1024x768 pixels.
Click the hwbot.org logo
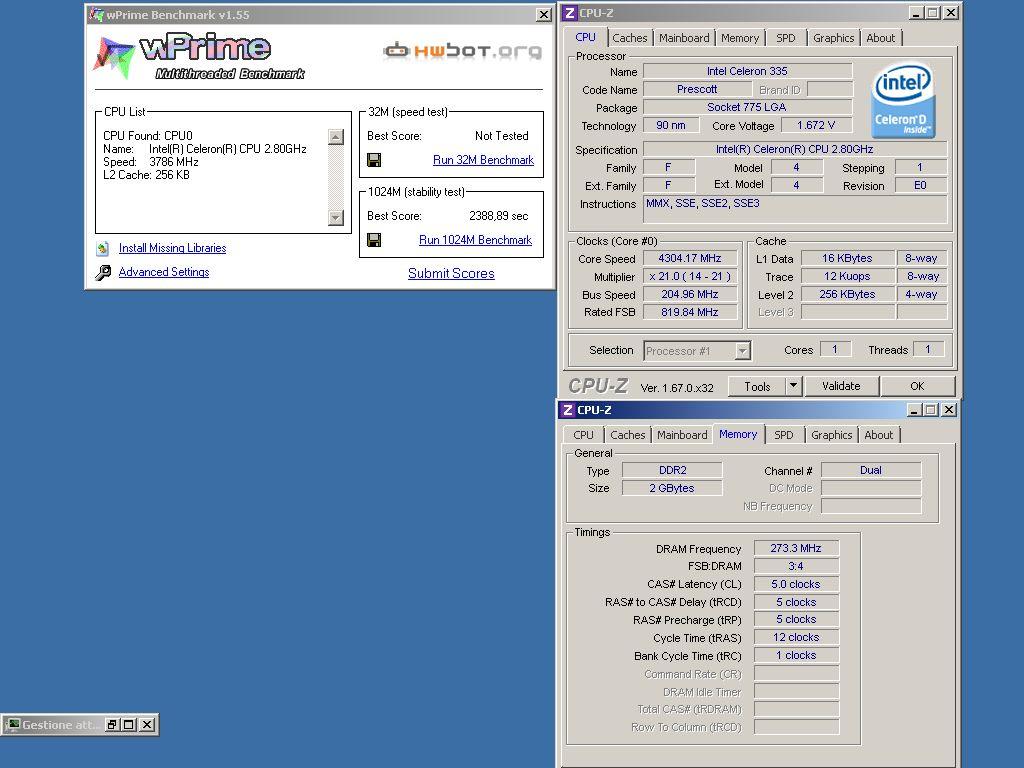[462, 50]
